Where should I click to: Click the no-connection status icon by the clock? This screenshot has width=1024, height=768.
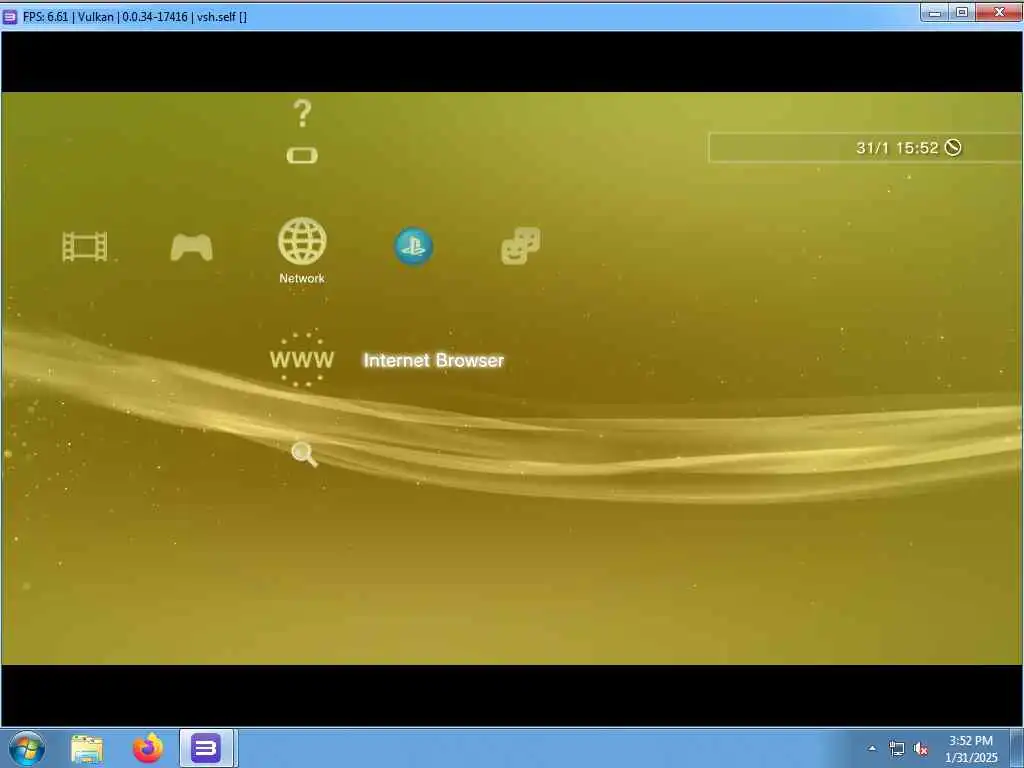click(953, 148)
